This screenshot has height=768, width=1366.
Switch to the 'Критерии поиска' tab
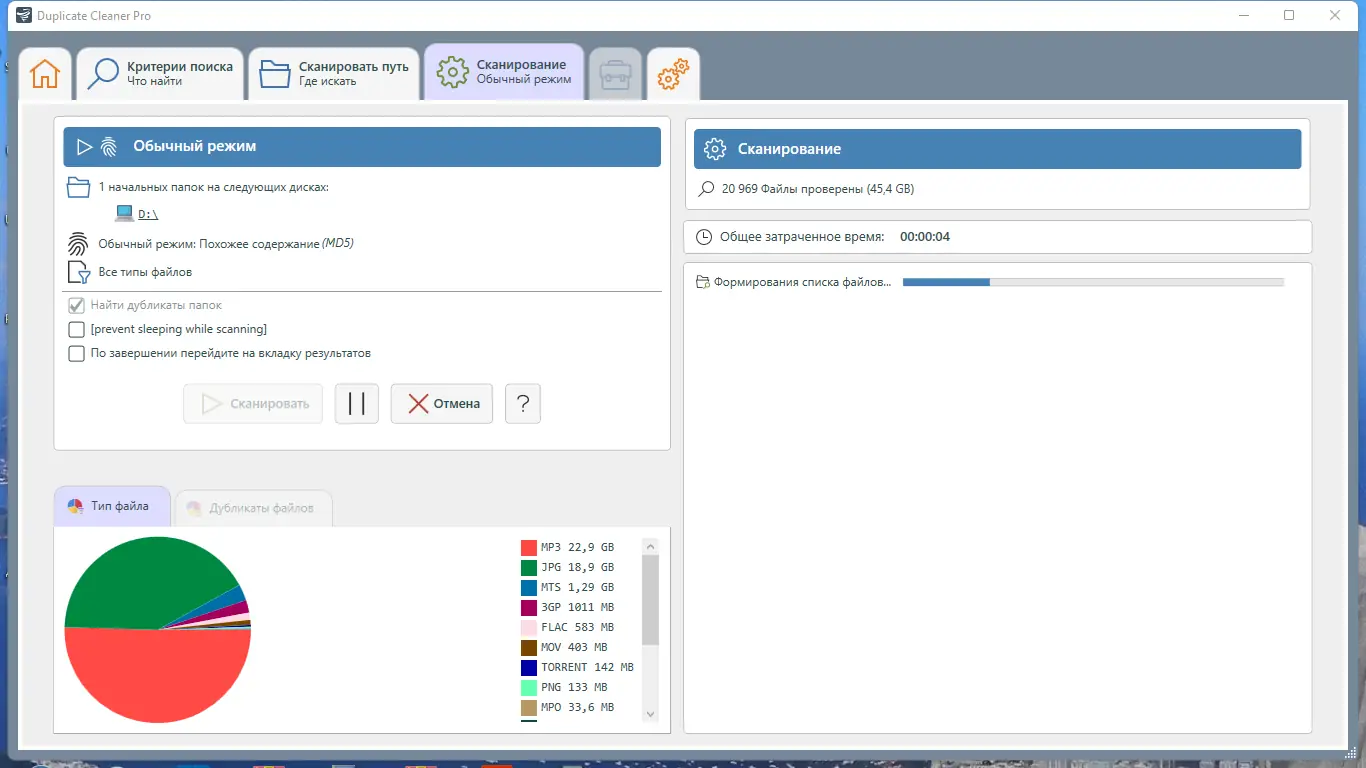161,74
